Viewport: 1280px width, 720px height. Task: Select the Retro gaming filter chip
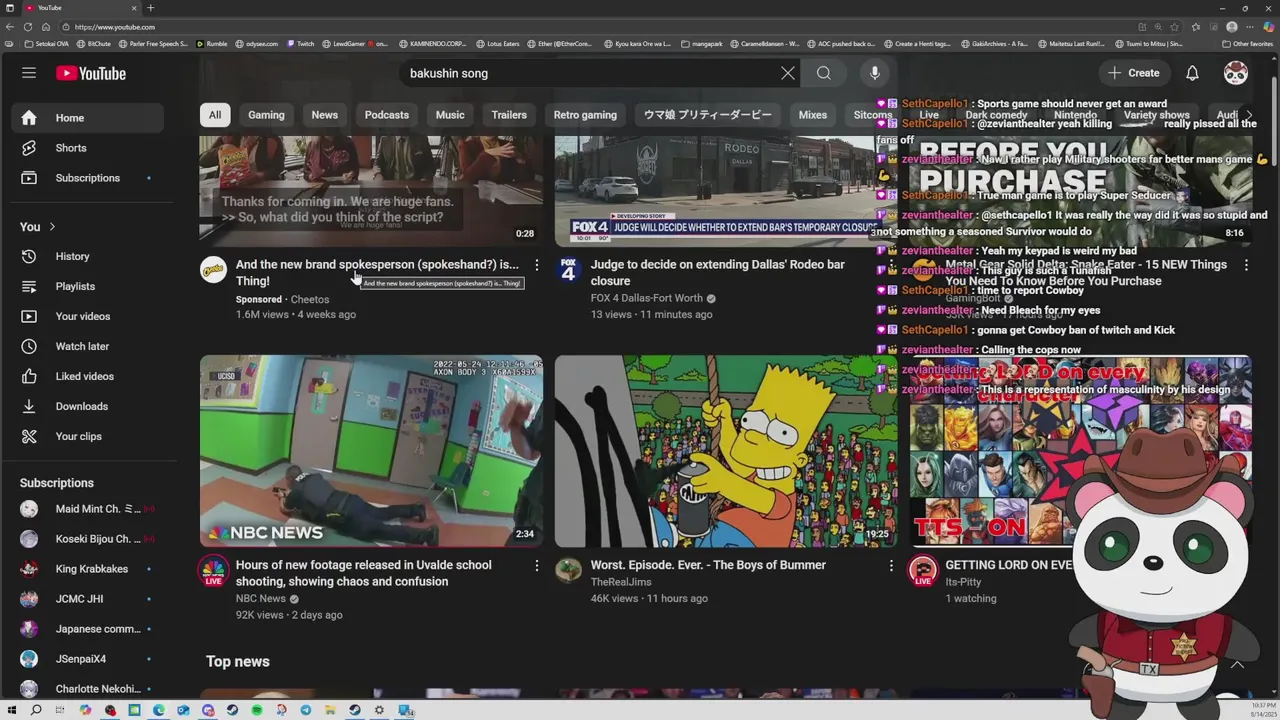(585, 115)
